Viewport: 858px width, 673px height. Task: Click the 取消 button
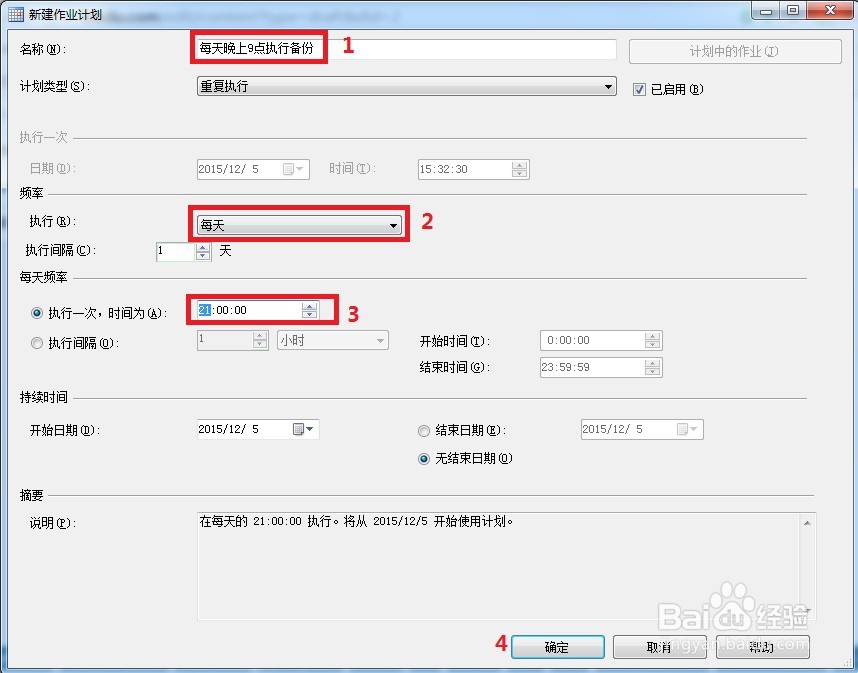click(660, 646)
